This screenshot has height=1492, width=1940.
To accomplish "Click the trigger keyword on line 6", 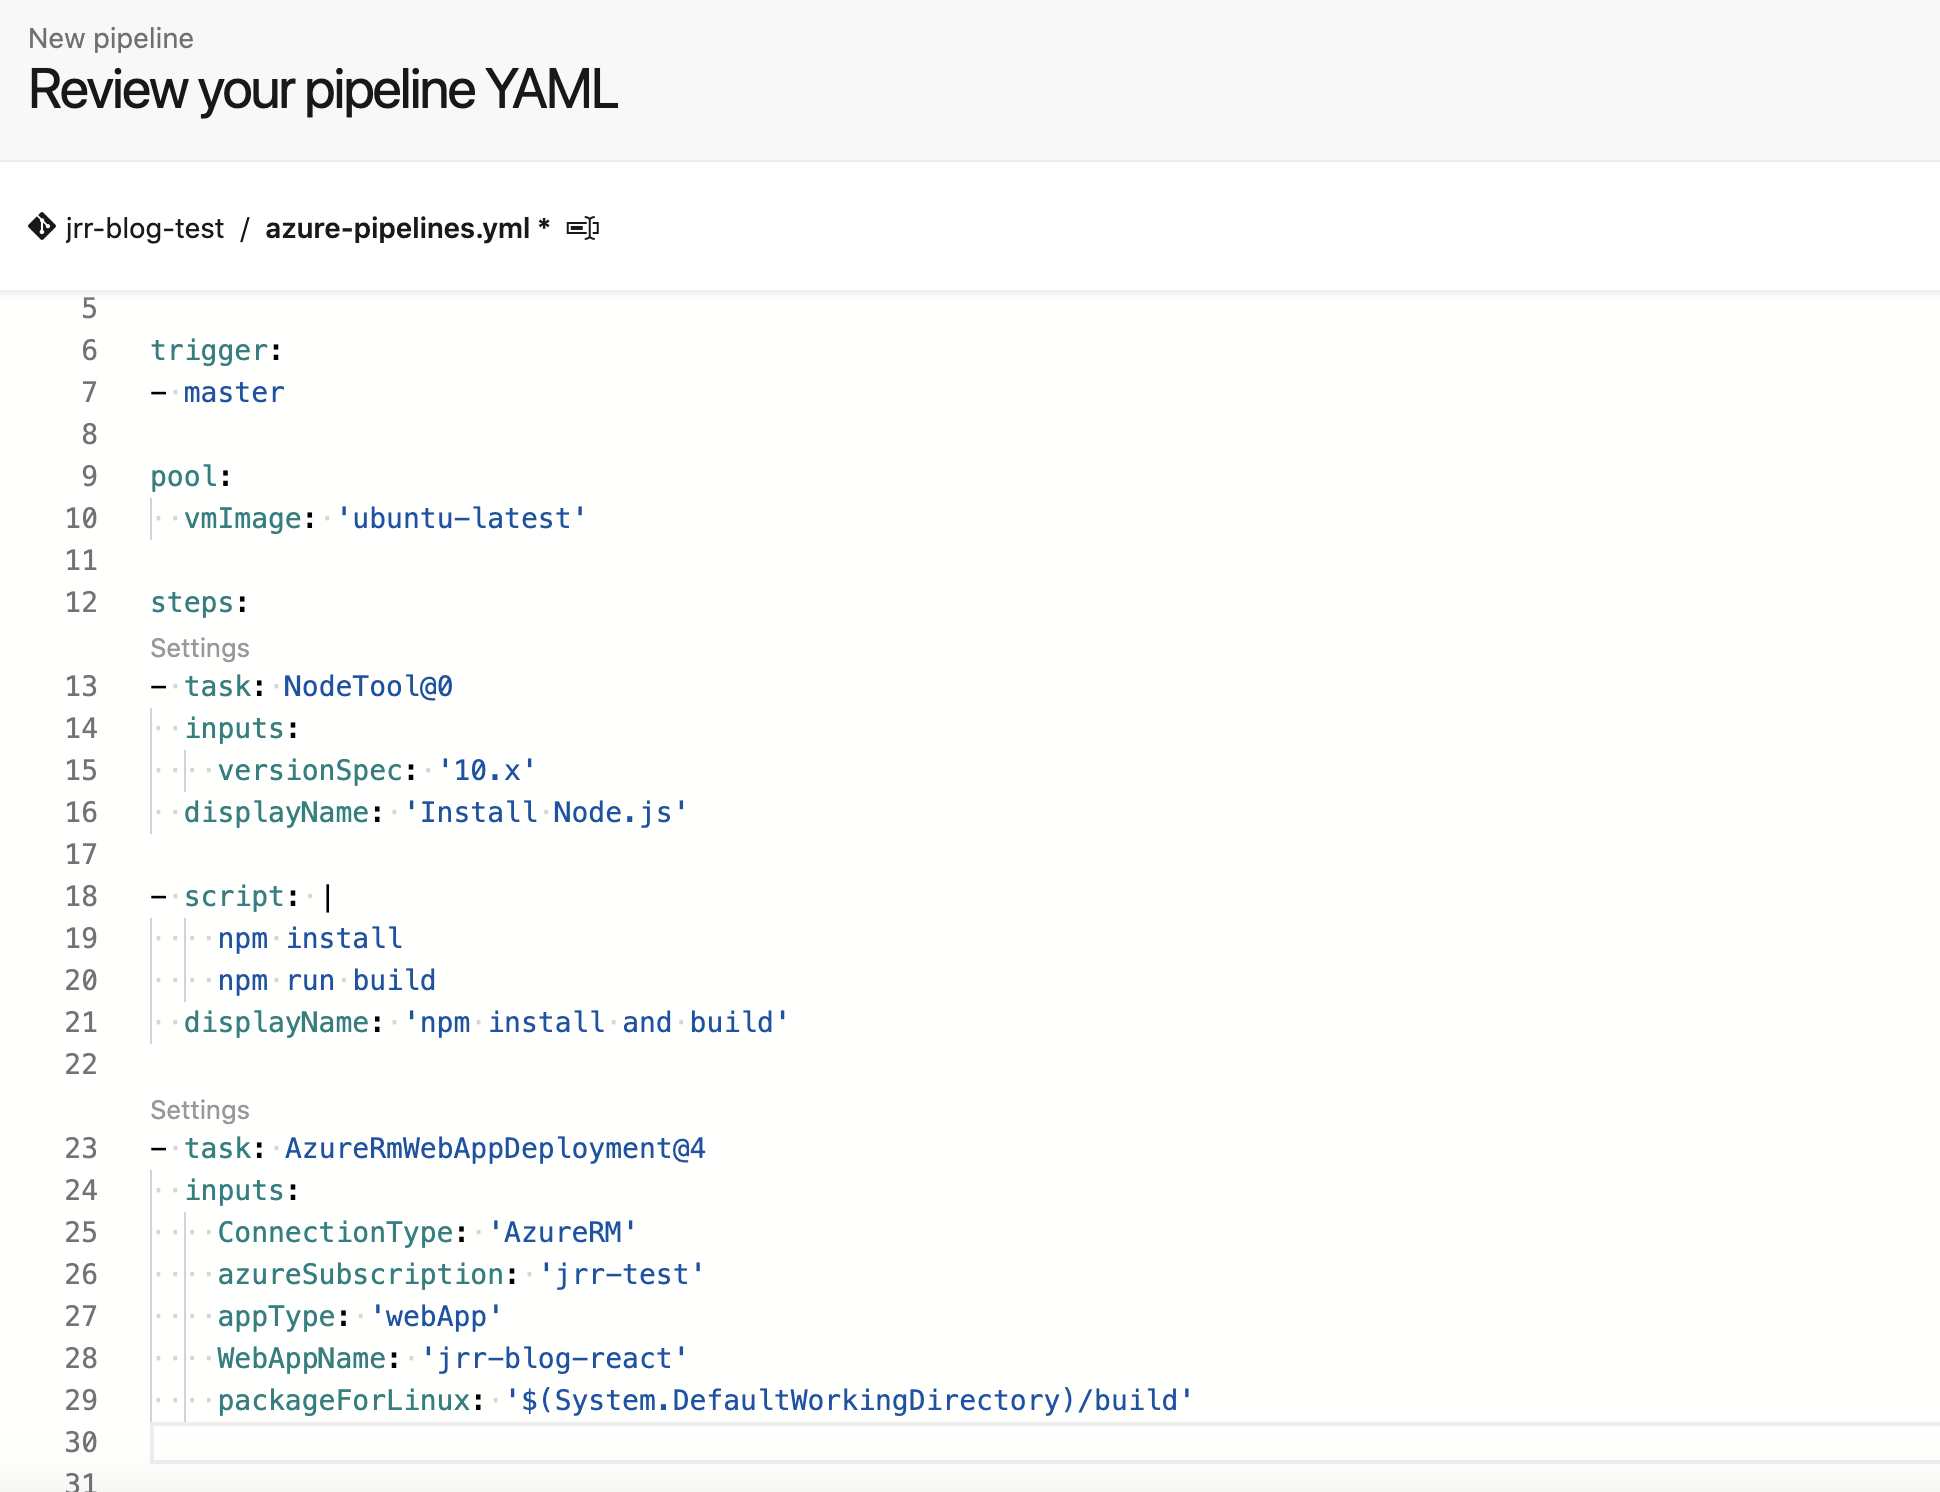I will (209, 350).
